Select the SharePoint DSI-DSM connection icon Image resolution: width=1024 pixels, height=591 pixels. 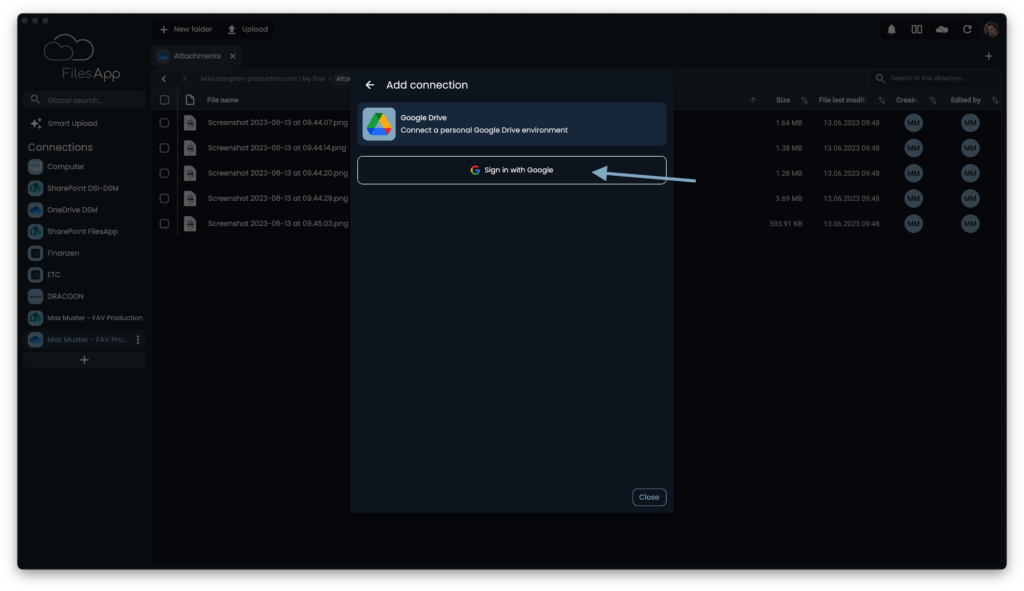[x=35, y=188]
